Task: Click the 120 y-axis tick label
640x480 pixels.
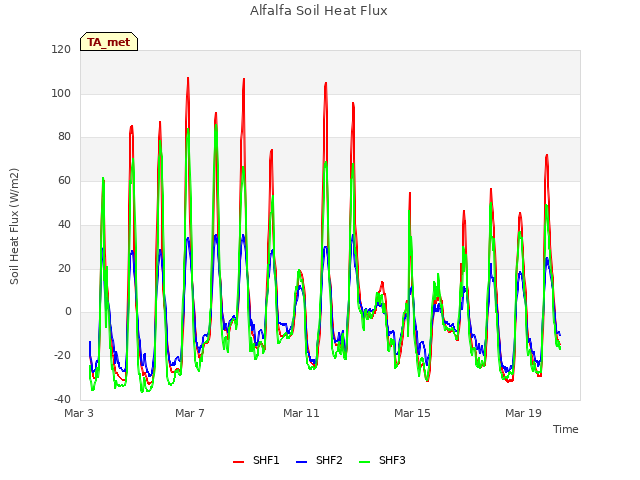Action: (61, 49)
